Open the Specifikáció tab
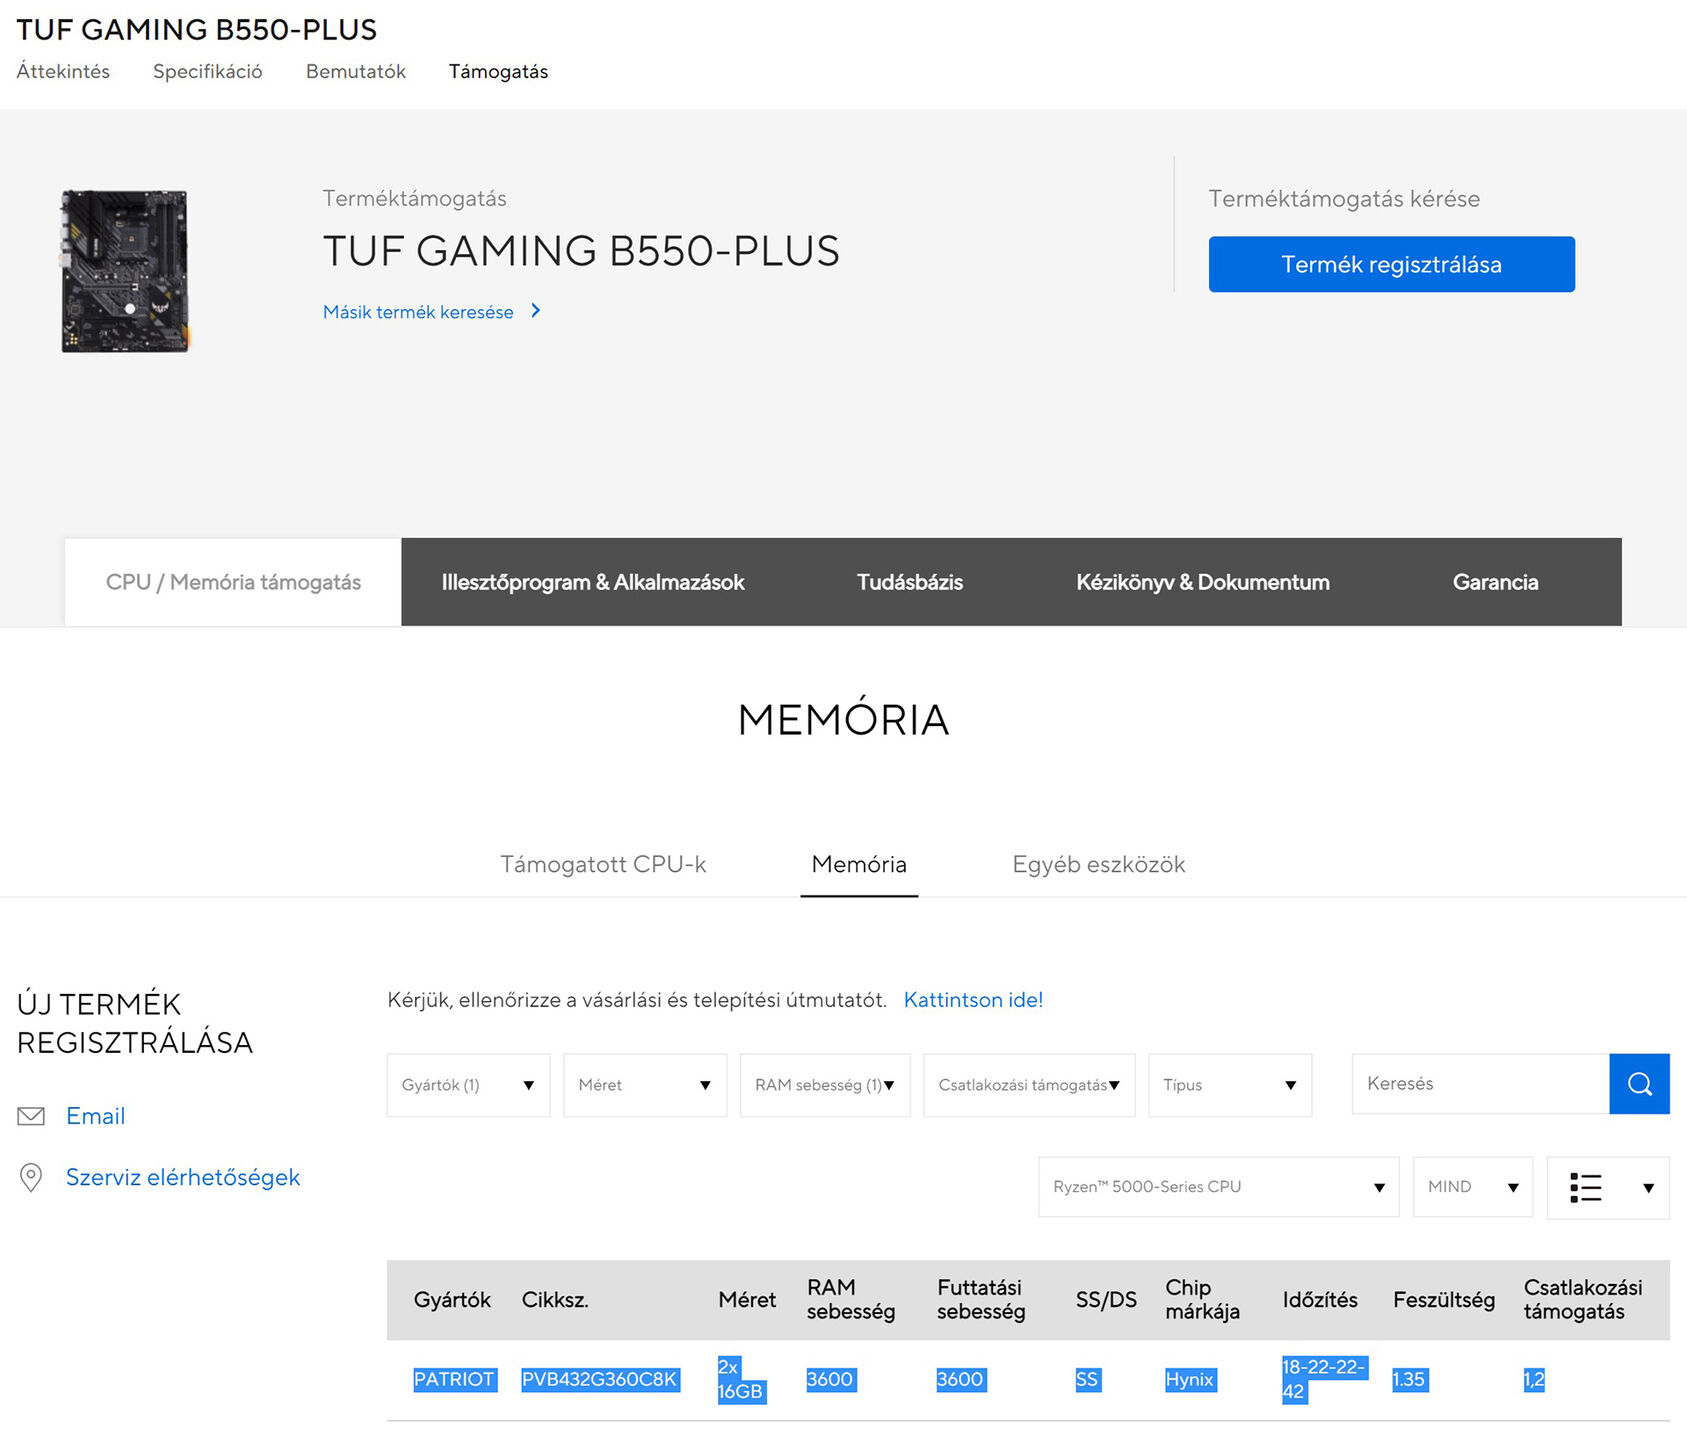1687x1430 pixels. click(x=208, y=71)
